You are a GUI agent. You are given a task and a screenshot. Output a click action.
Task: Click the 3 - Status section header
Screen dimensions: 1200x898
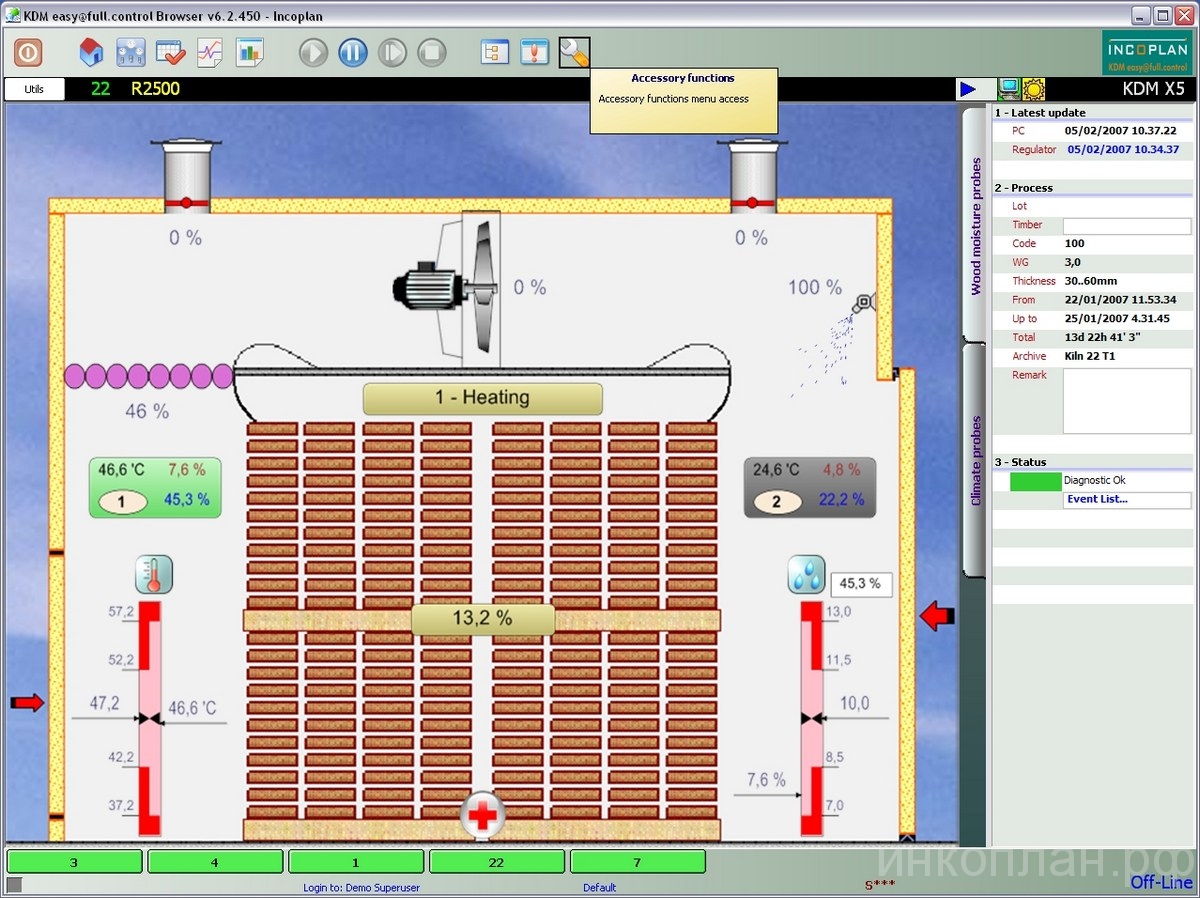point(1020,462)
